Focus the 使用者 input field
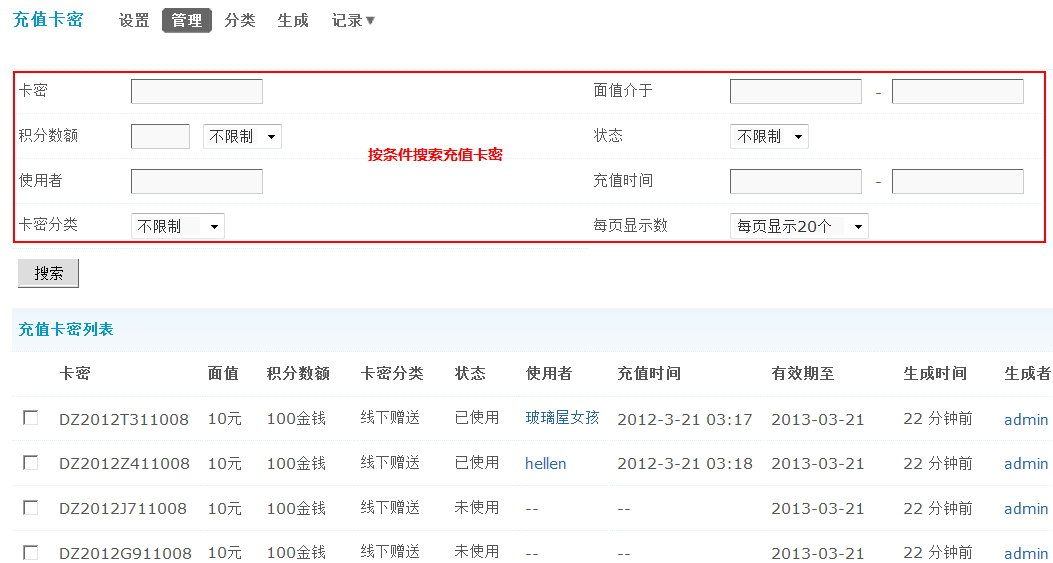 [197, 182]
